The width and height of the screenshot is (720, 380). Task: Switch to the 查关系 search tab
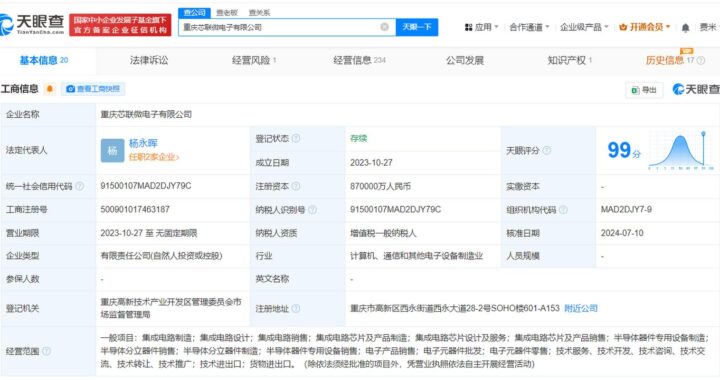click(x=259, y=13)
